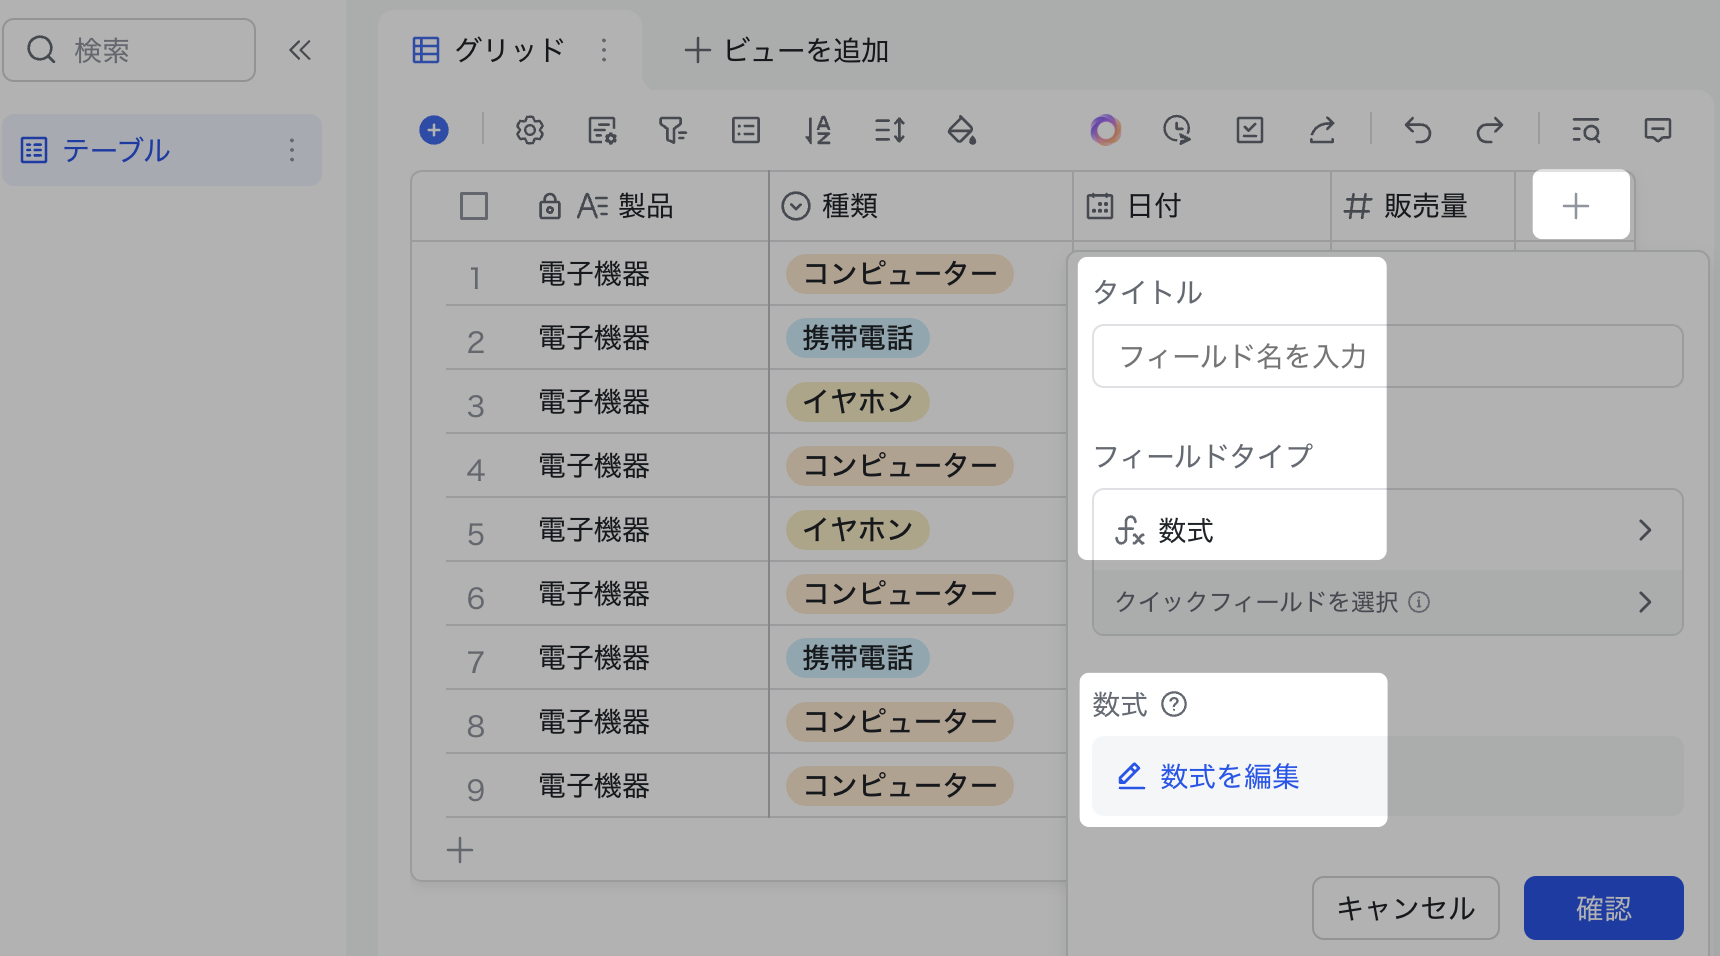
Task: Toggle the select-all rows checkbox
Action: (473, 206)
